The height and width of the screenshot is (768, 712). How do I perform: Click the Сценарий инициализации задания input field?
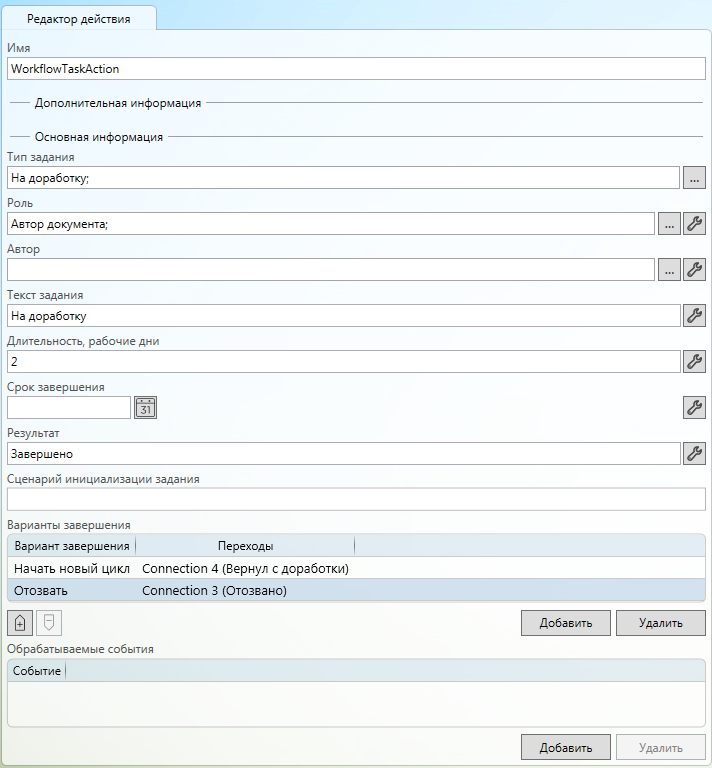[356, 499]
